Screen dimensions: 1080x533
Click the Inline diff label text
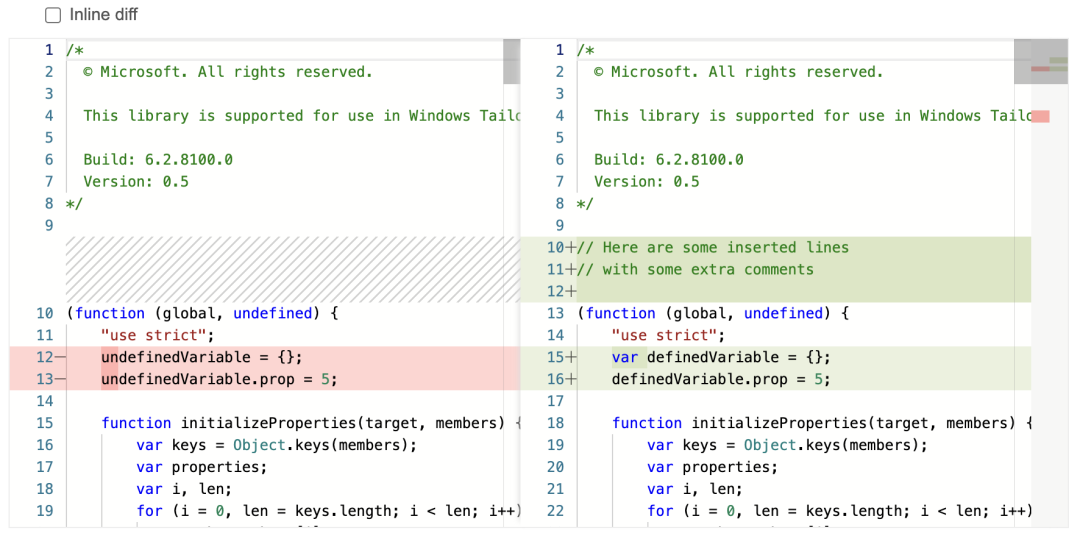(104, 15)
